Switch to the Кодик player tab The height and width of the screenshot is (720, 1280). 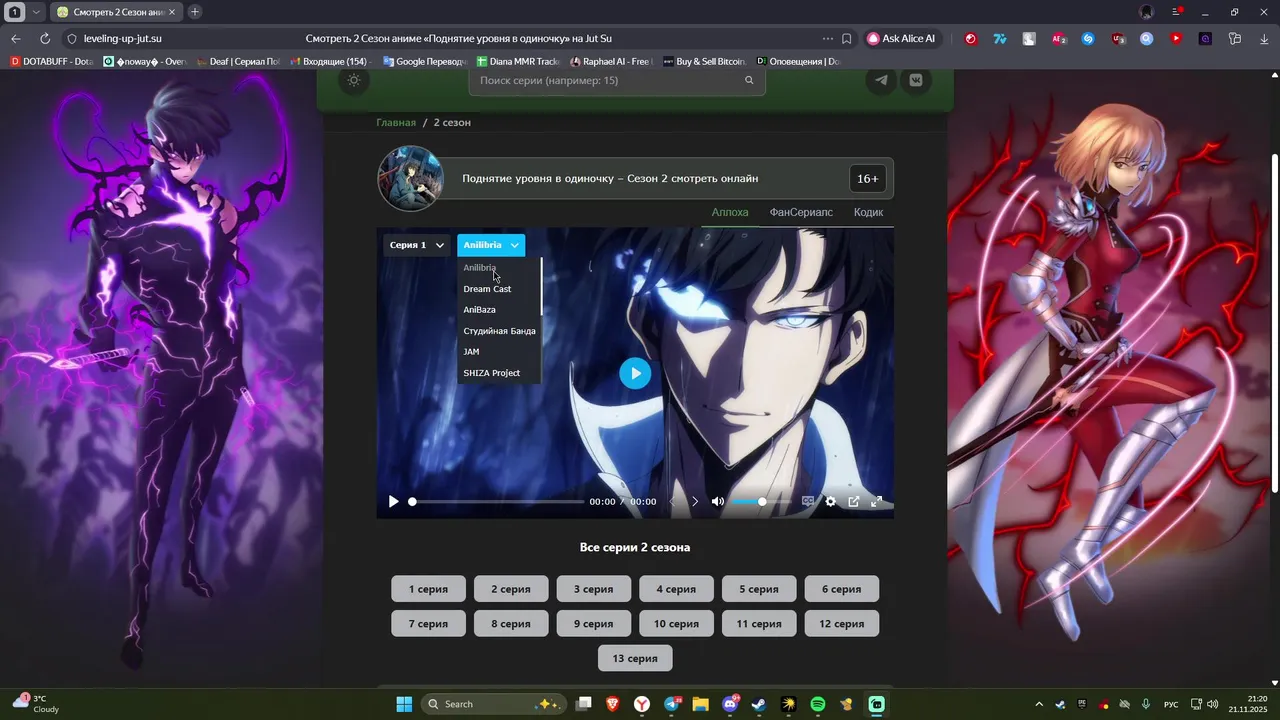click(x=868, y=212)
